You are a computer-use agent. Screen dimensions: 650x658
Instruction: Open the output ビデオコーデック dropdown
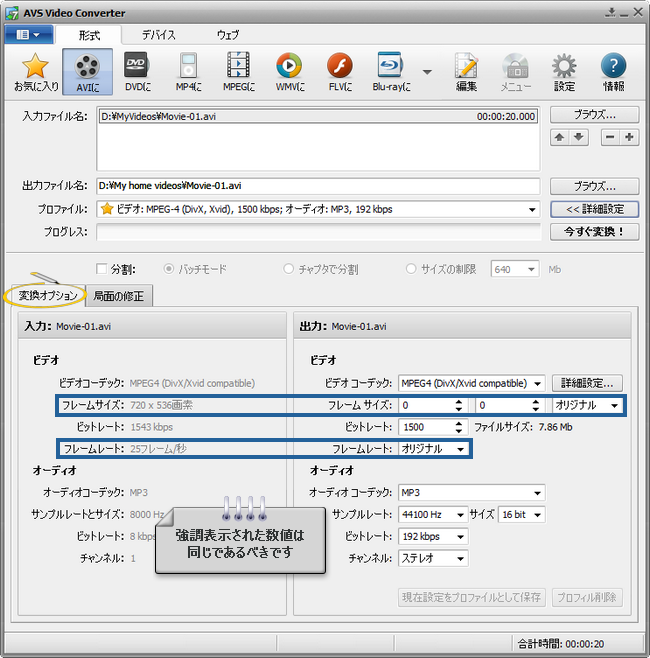tap(537, 383)
